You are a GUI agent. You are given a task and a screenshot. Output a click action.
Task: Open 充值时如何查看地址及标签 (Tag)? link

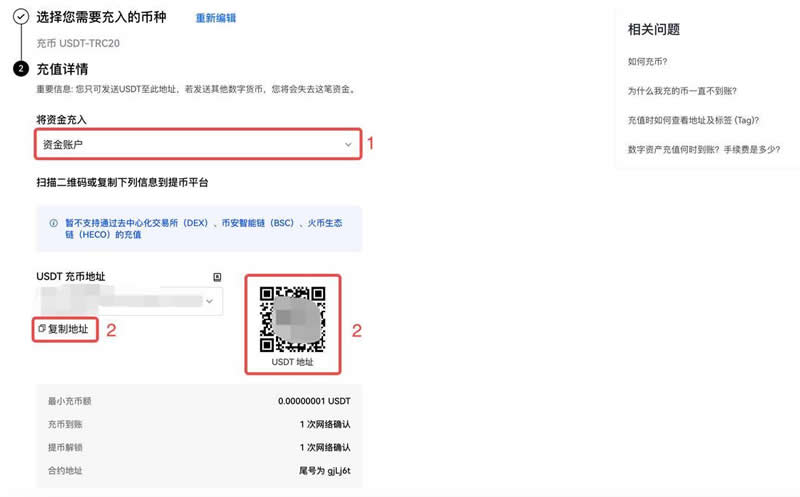click(693, 120)
